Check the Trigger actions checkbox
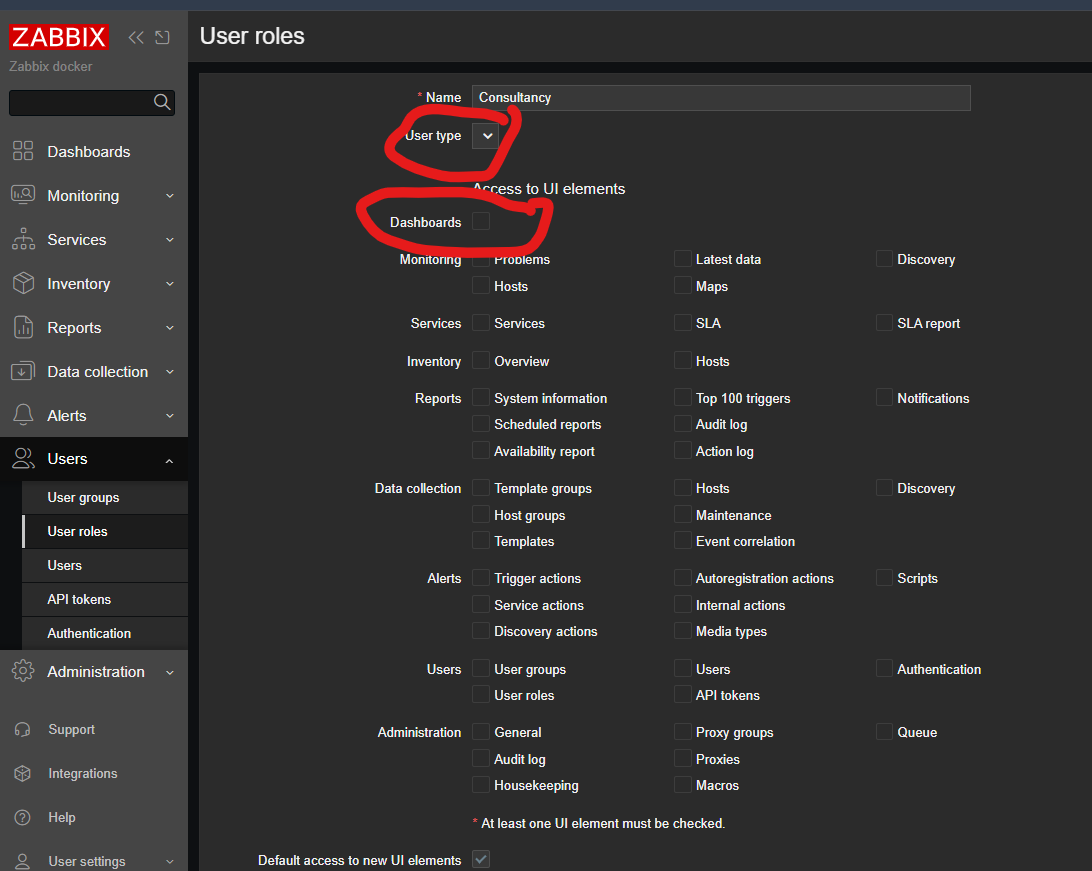 pos(481,578)
